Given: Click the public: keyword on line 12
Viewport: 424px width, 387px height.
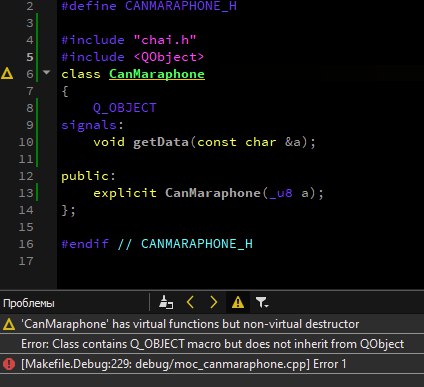Looking at the screenshot, I should (x=88, y=176).
